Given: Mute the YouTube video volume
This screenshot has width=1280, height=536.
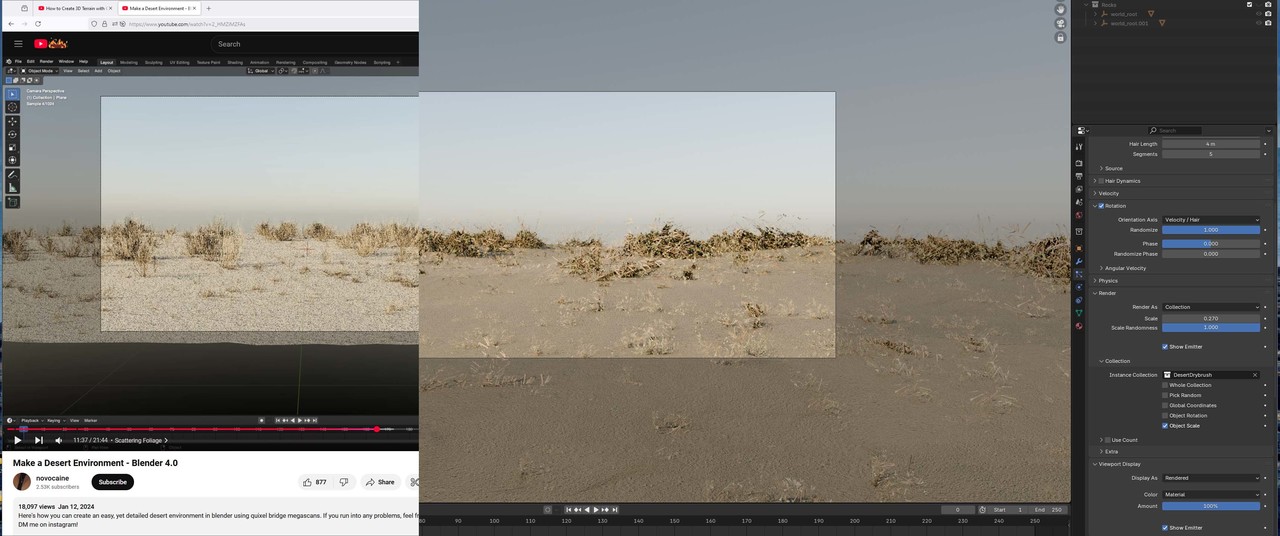Looking at the screenshot, I should (58, 440).
